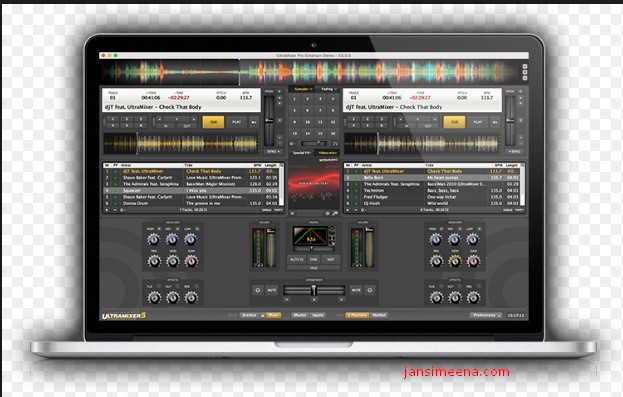
Task: Toggle left HIGH kill button
Action: click(159, 229)
